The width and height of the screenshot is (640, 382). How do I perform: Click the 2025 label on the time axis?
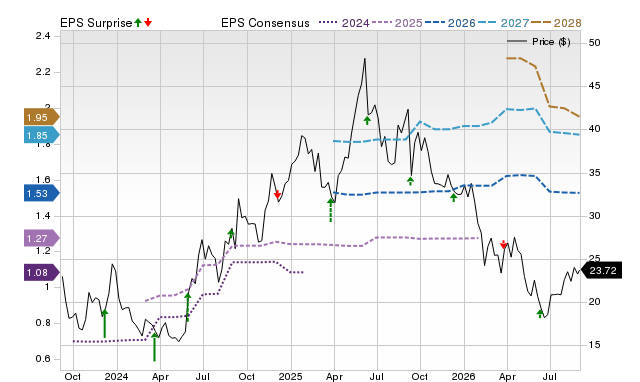tap(291, 376)
